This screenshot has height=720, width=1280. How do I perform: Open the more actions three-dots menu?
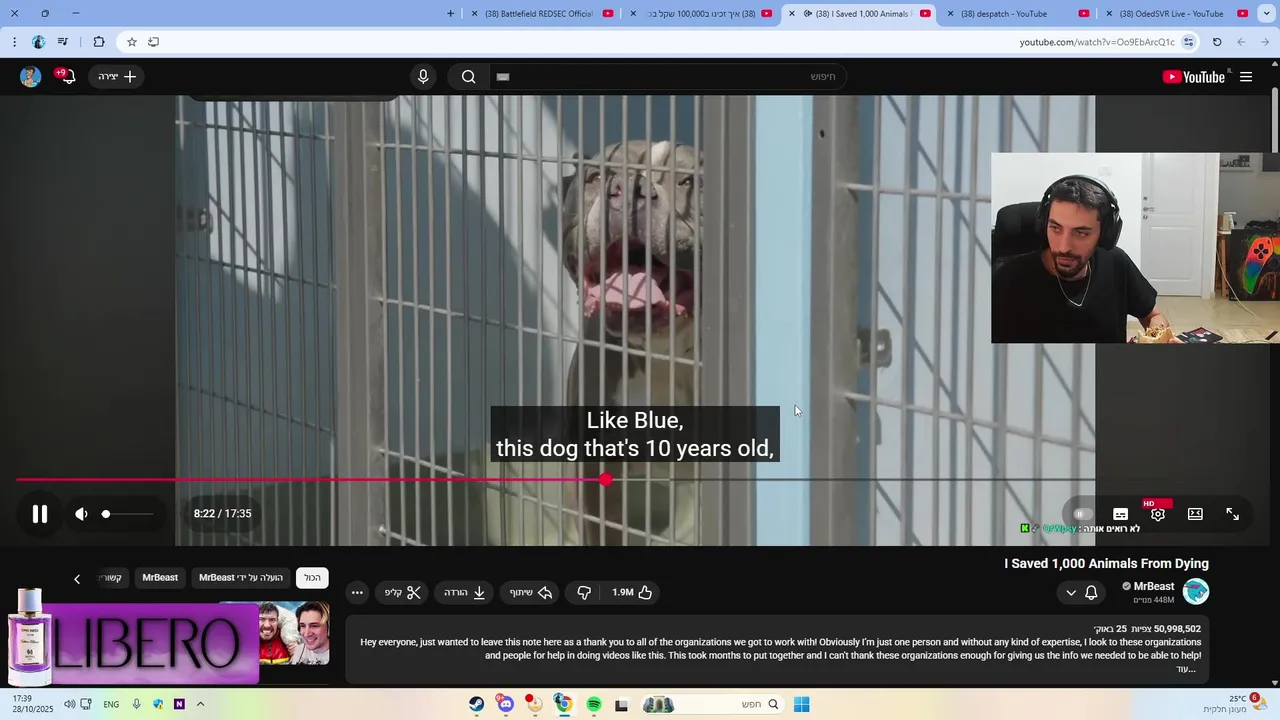357,593
